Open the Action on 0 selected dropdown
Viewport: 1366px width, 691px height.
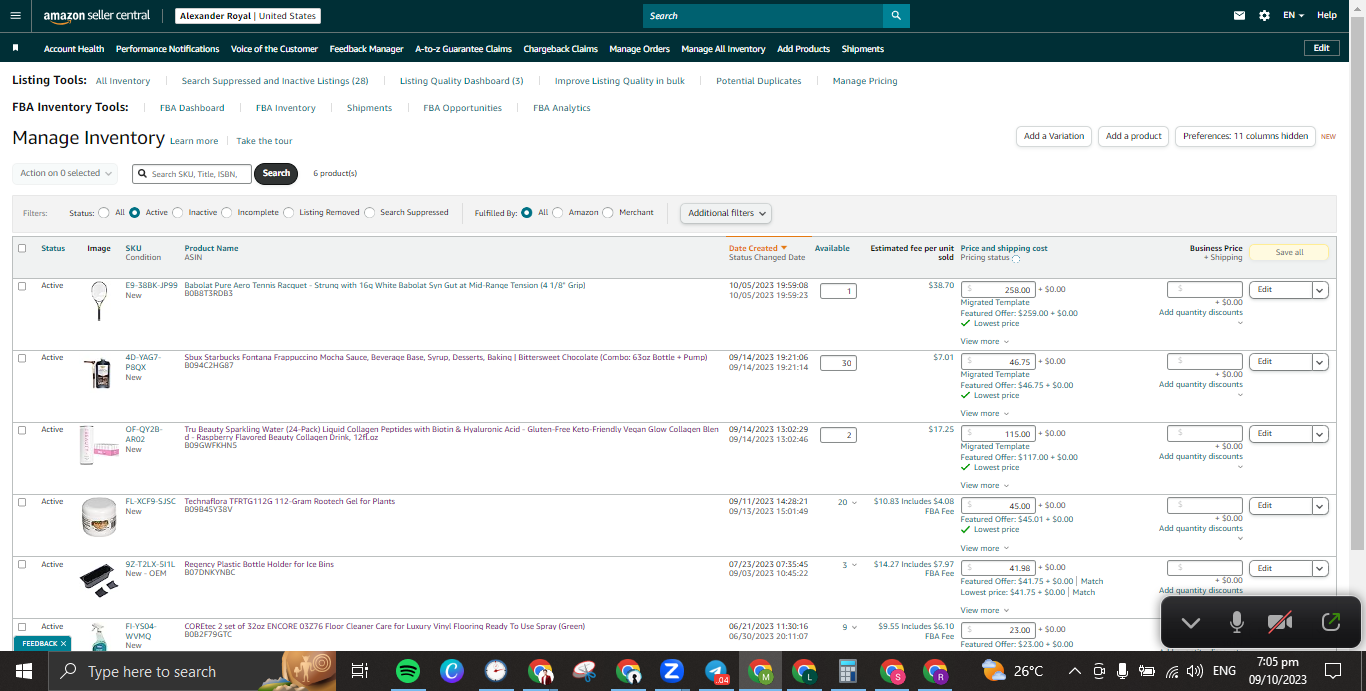[65, 173]
